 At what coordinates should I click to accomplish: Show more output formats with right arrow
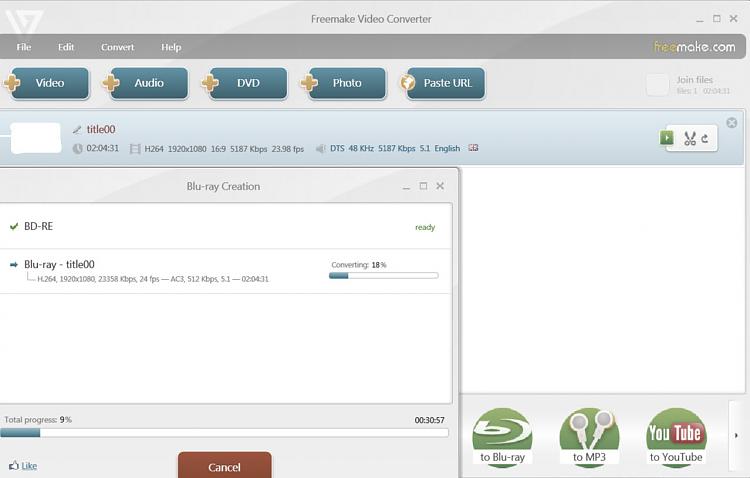(736, 435)
